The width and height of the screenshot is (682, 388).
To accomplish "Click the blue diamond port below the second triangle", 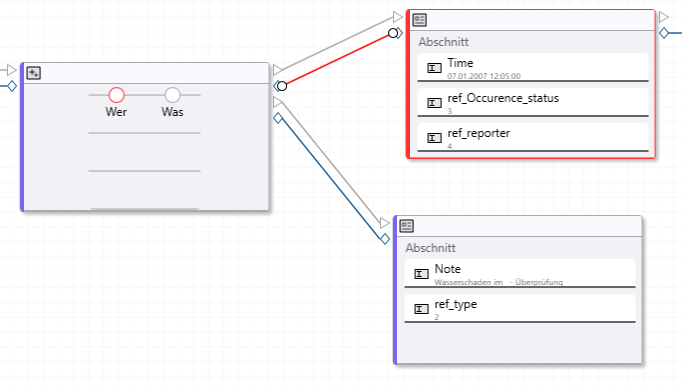I will click(278, 118).
